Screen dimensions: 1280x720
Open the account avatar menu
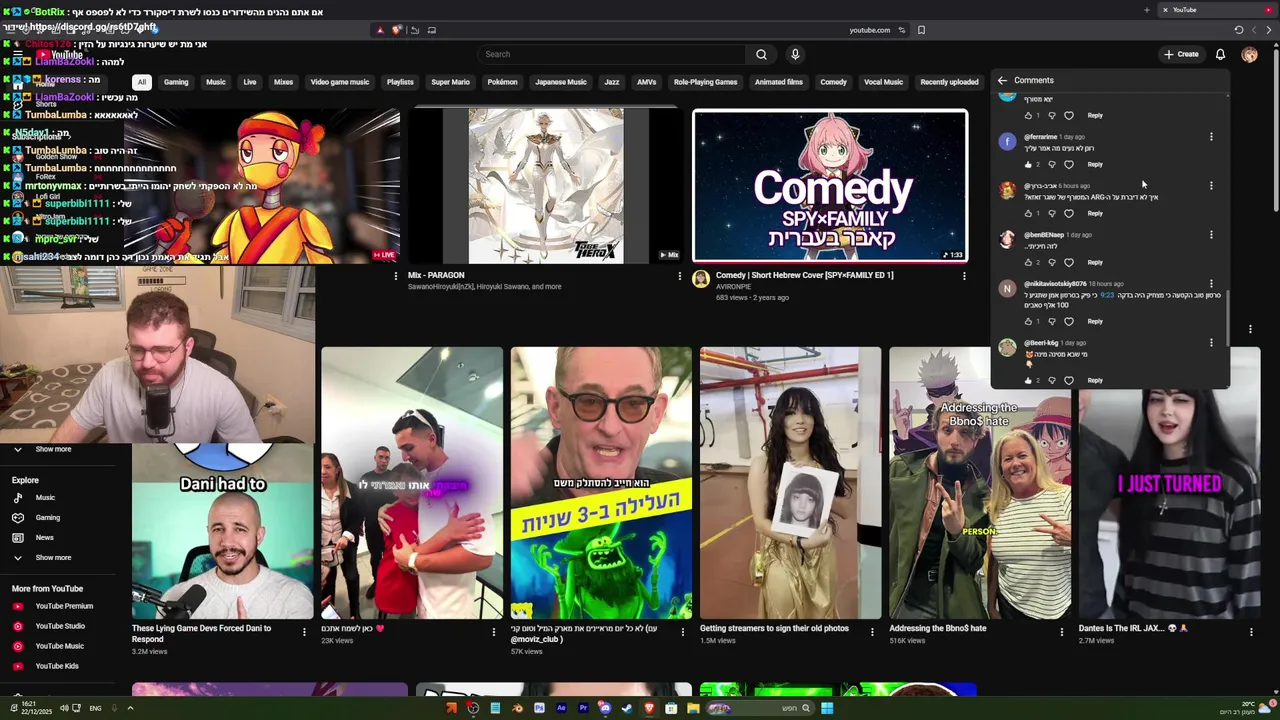tap(1249, 54)
